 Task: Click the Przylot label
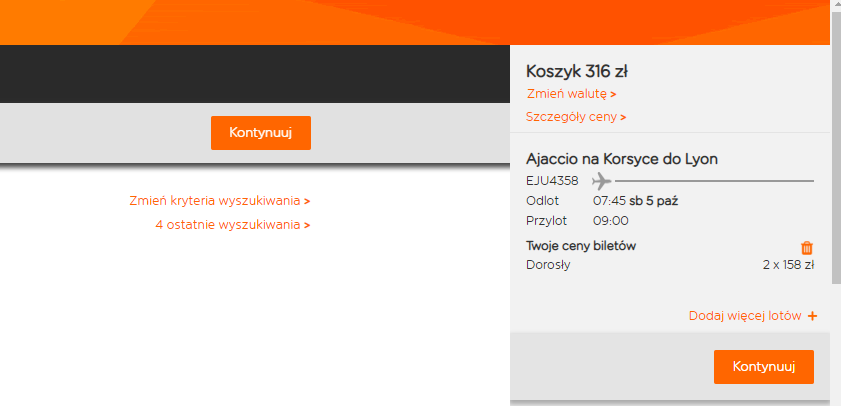546,221
